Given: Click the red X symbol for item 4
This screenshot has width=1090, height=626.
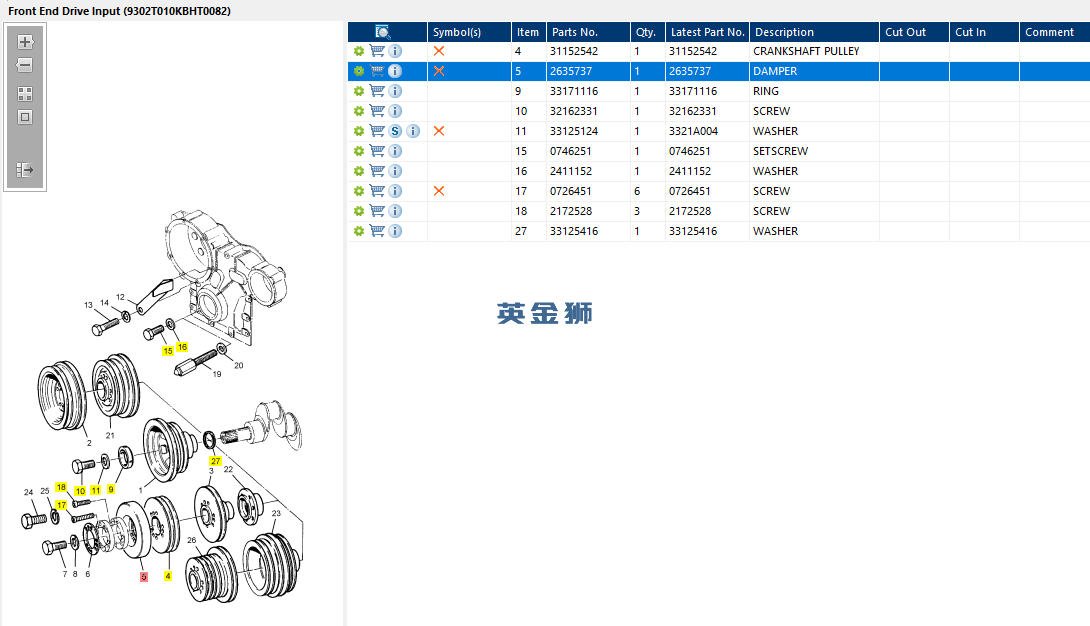Looking at the screenshot, I should [439, 51].
